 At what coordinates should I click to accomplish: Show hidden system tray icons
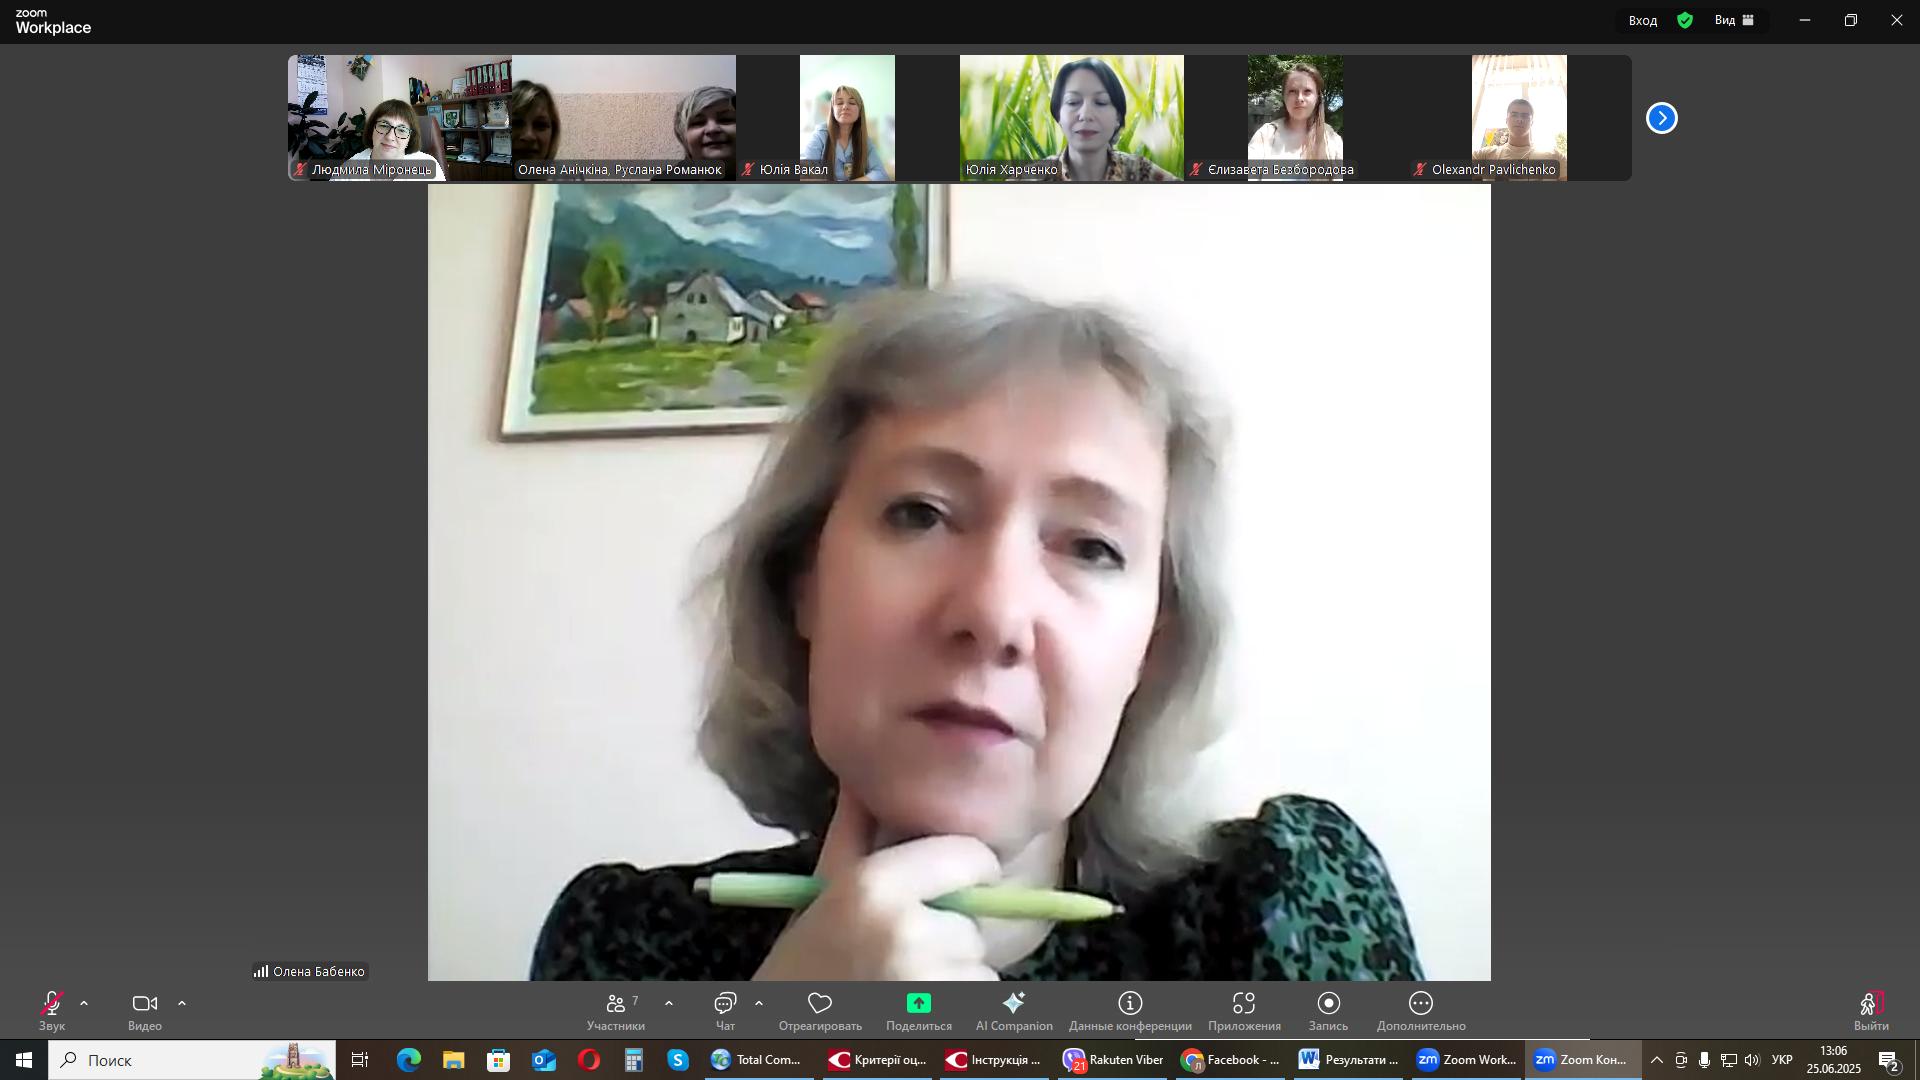pos(1657,1060)
